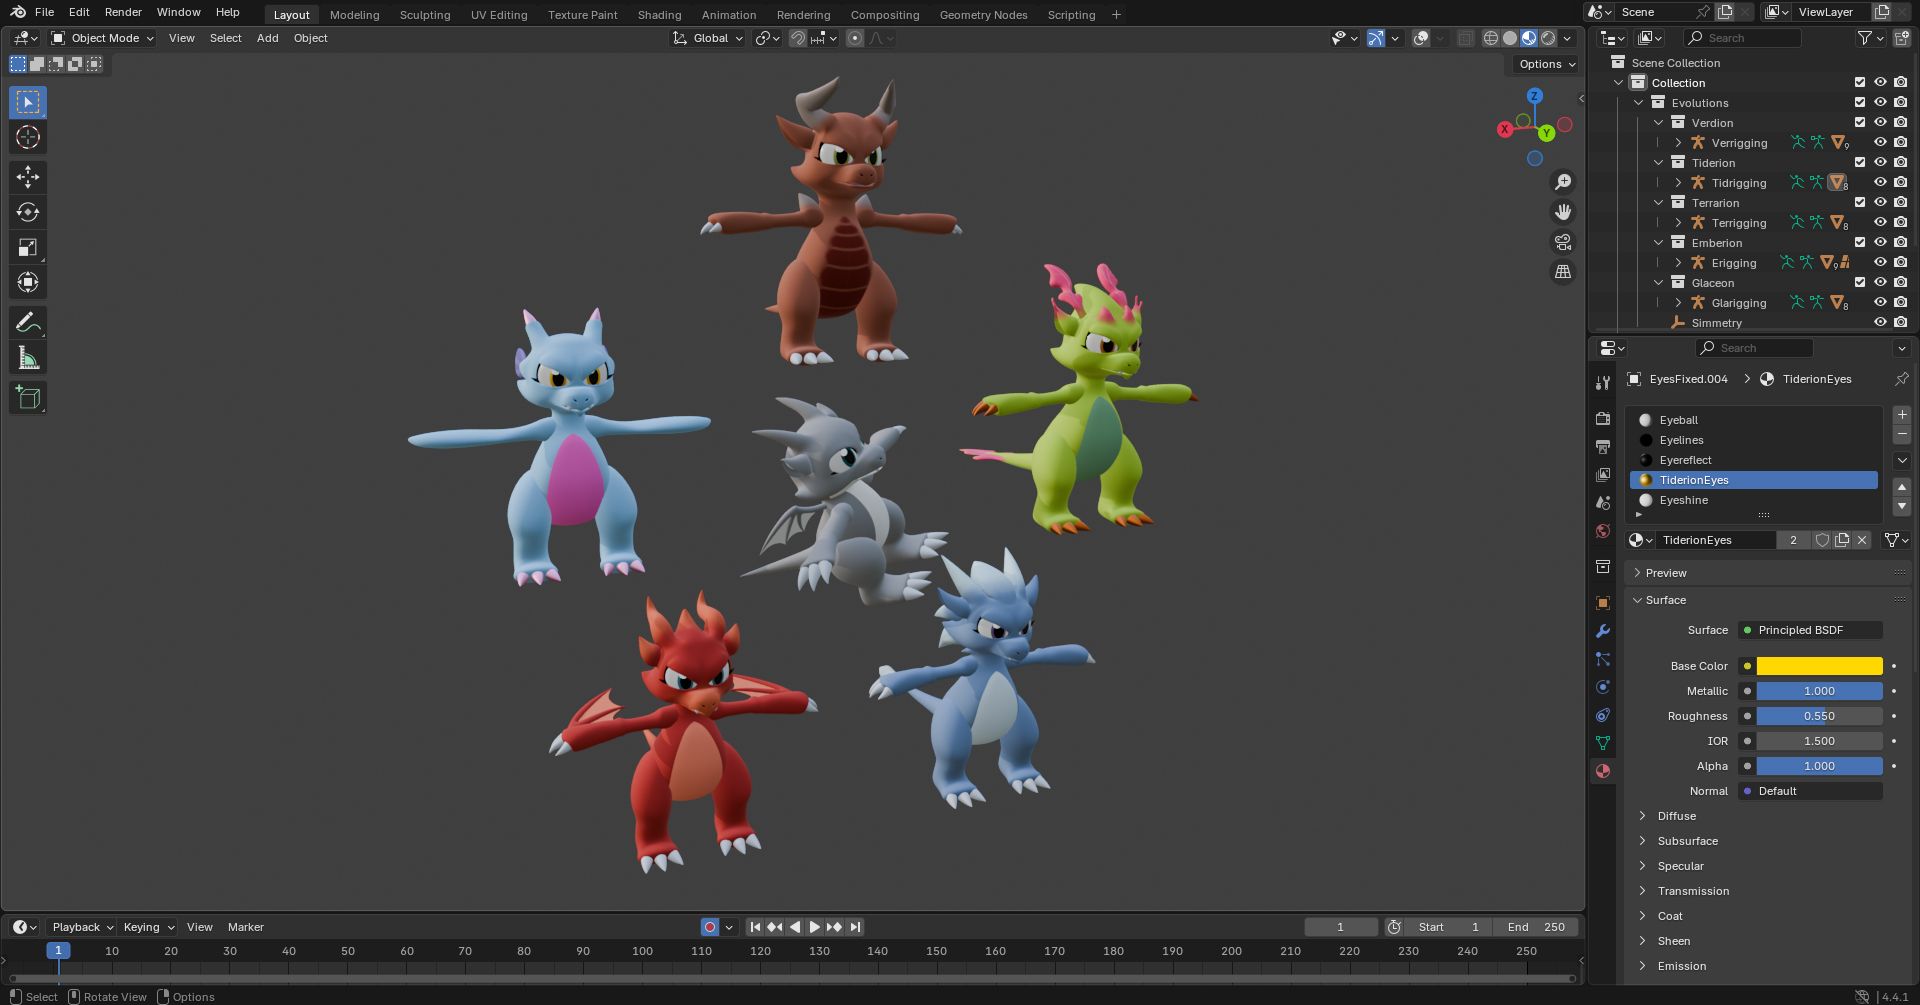The image size is (1920, 1005).
Task: Click the pan view hand icon
Action: tap(1562, 212)
